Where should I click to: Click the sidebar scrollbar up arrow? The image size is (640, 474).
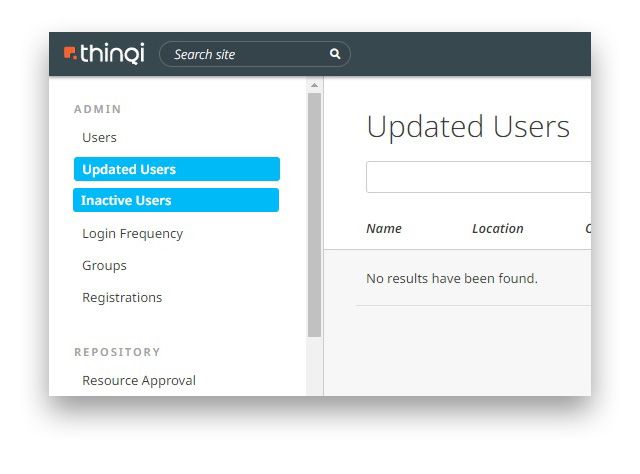pos(314,85)
